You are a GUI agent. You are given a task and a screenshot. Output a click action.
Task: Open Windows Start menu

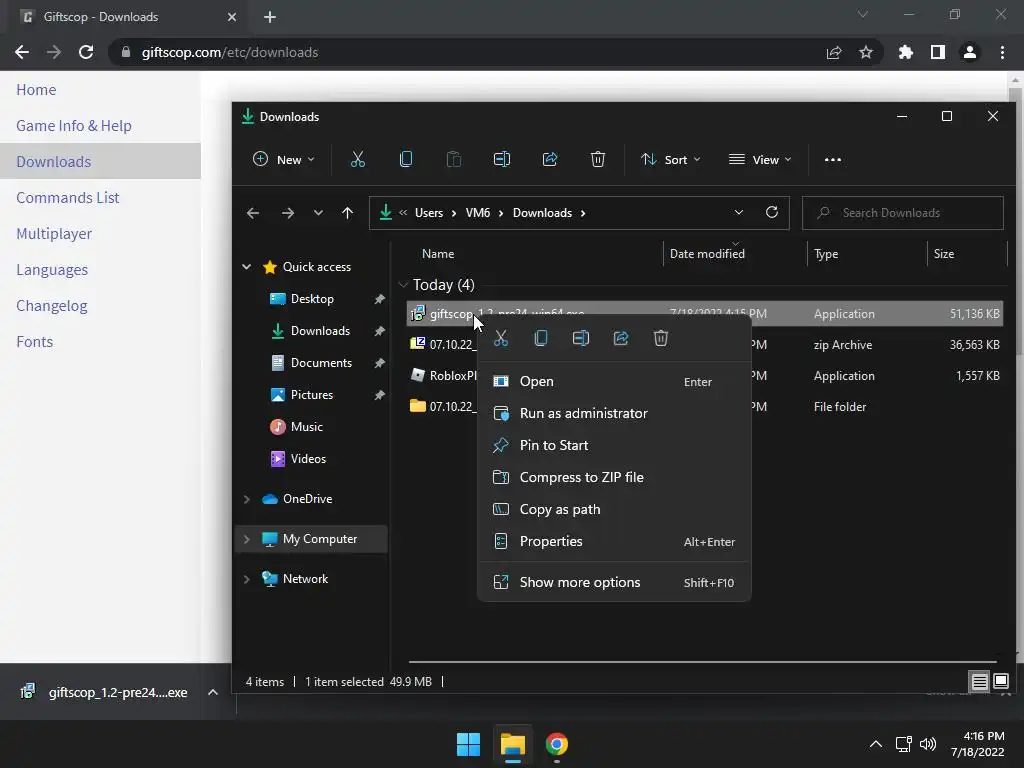(x=468, y=744)
